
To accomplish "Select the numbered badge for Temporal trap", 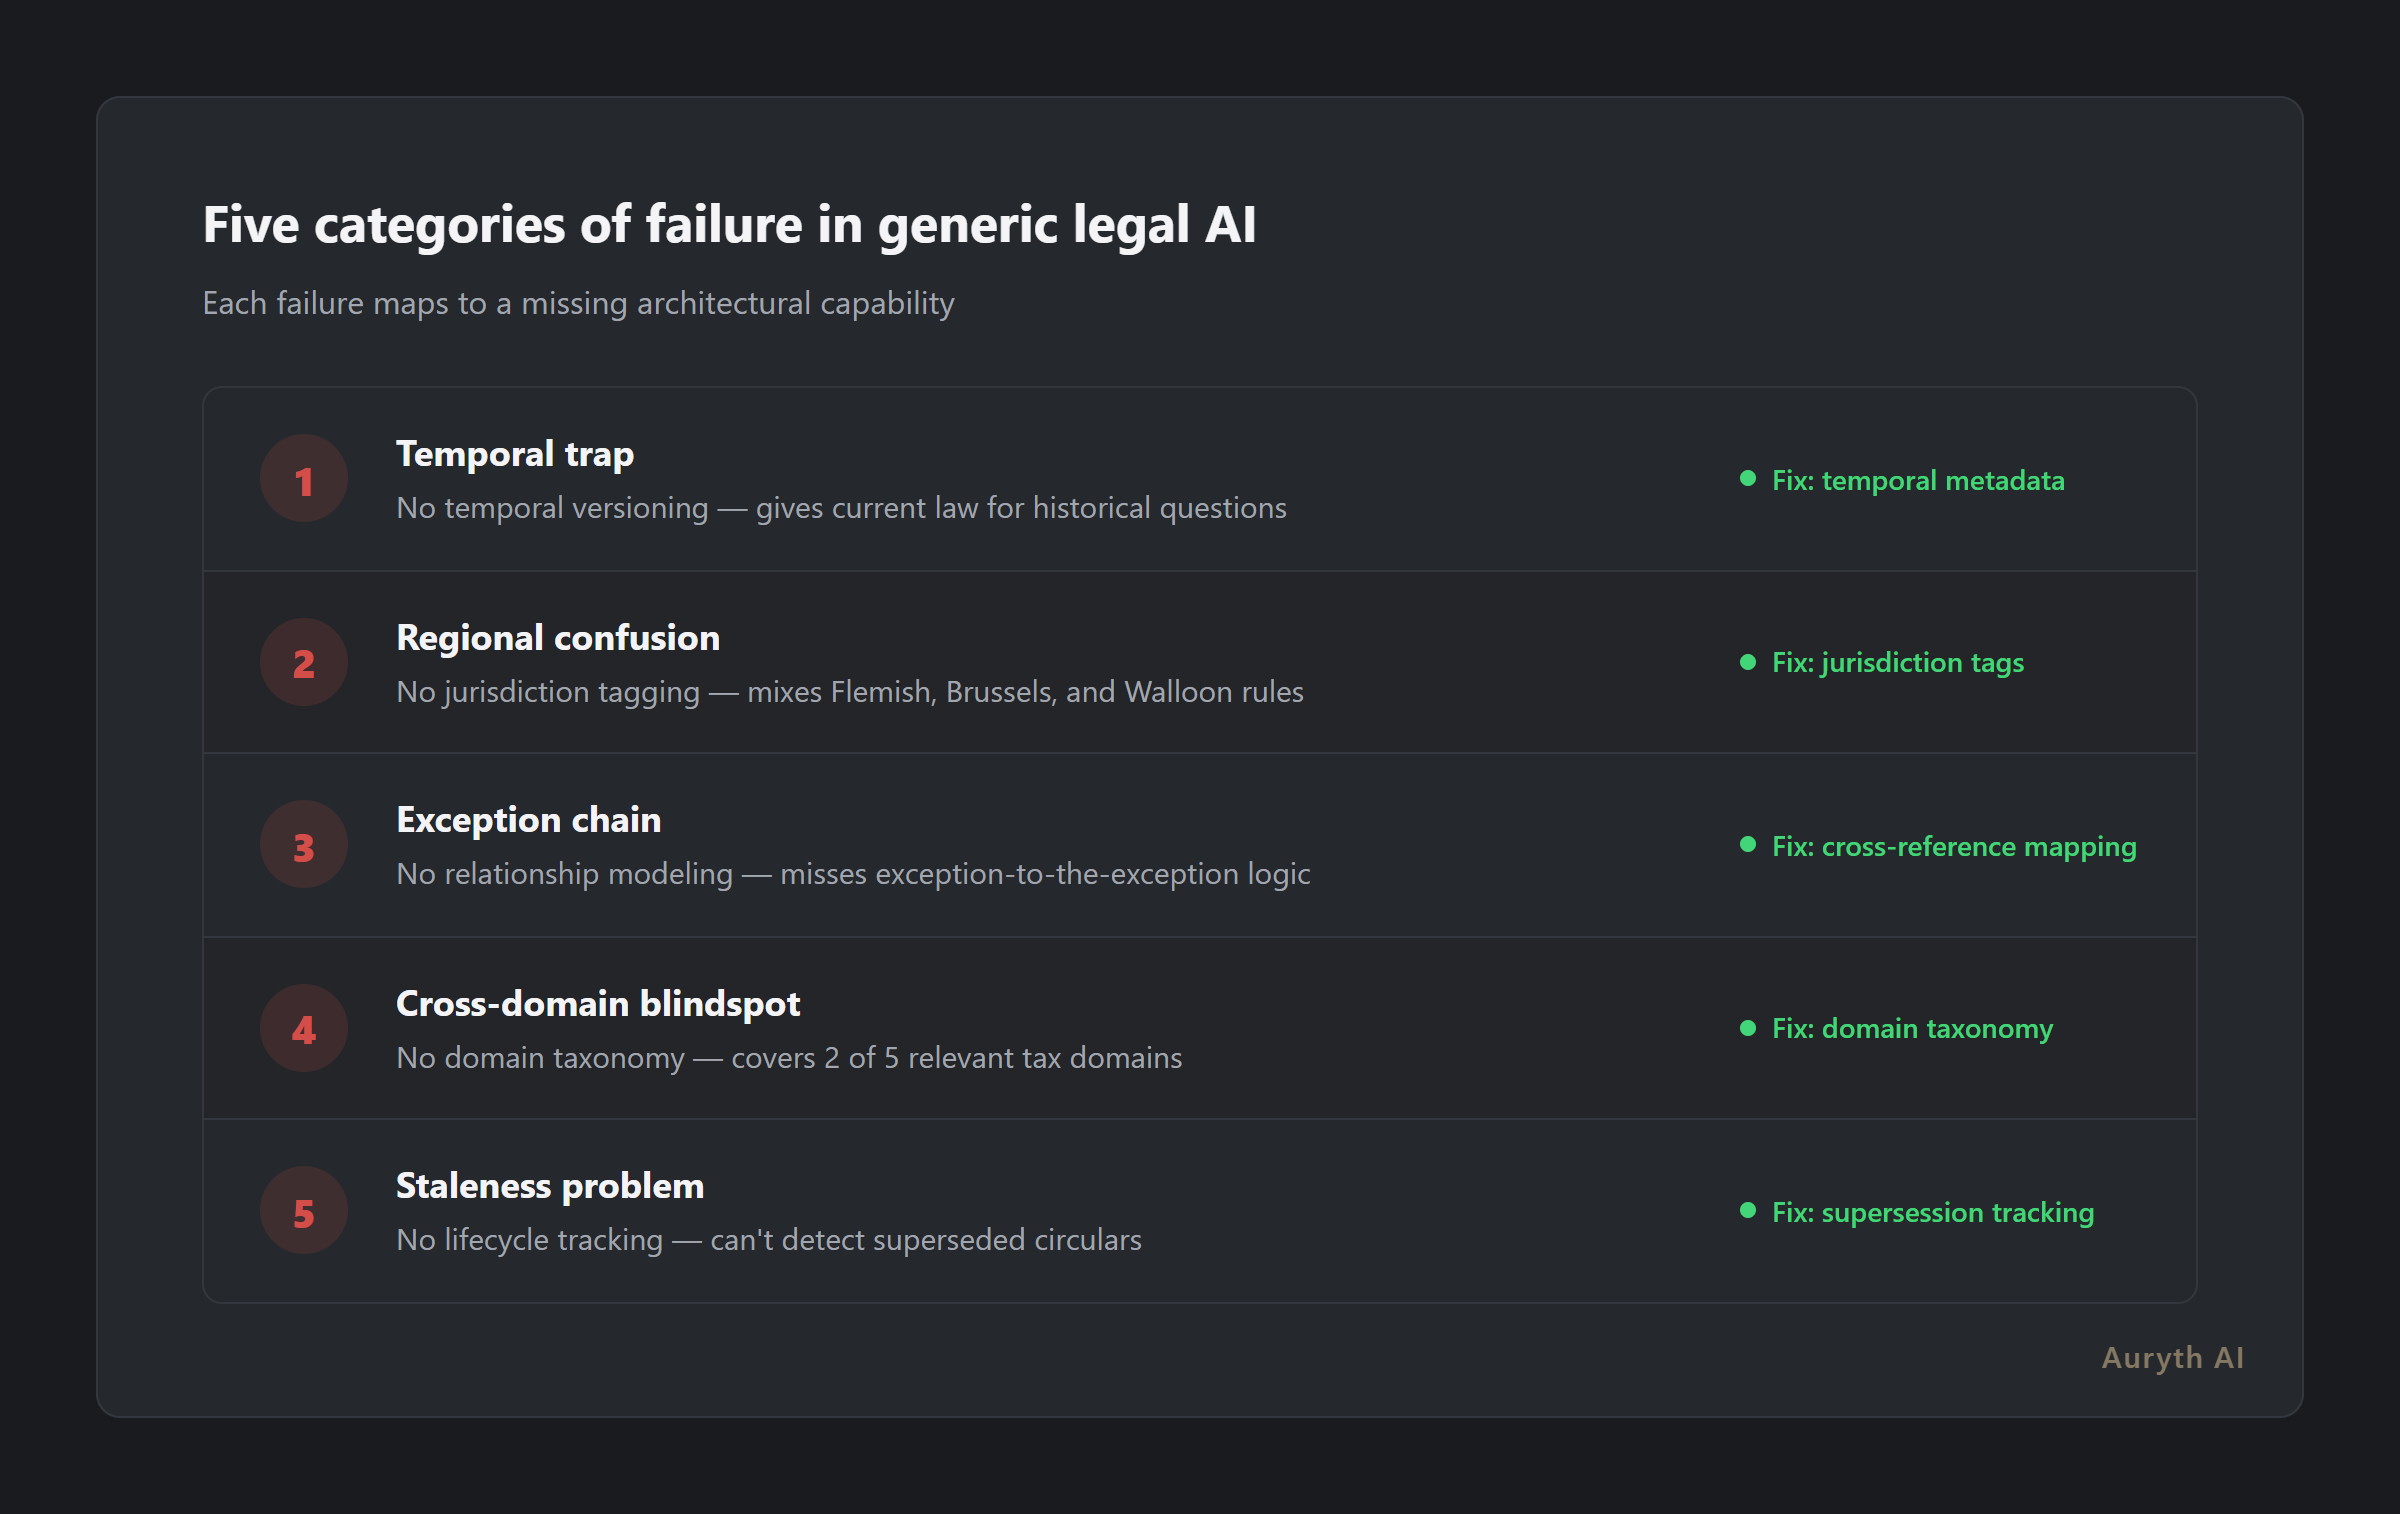I will tap(304, 478).
